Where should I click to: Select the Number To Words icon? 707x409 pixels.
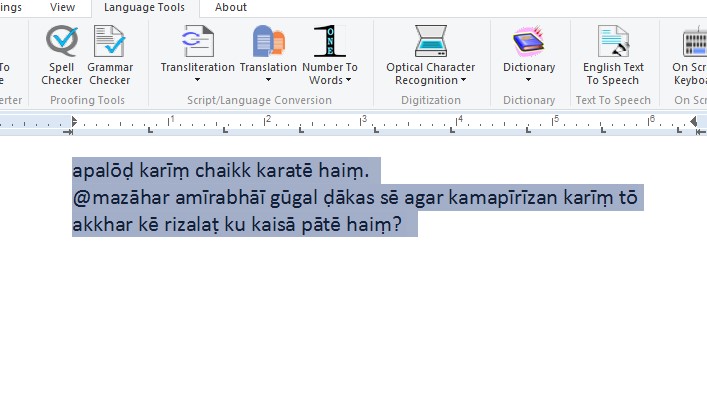330,42
